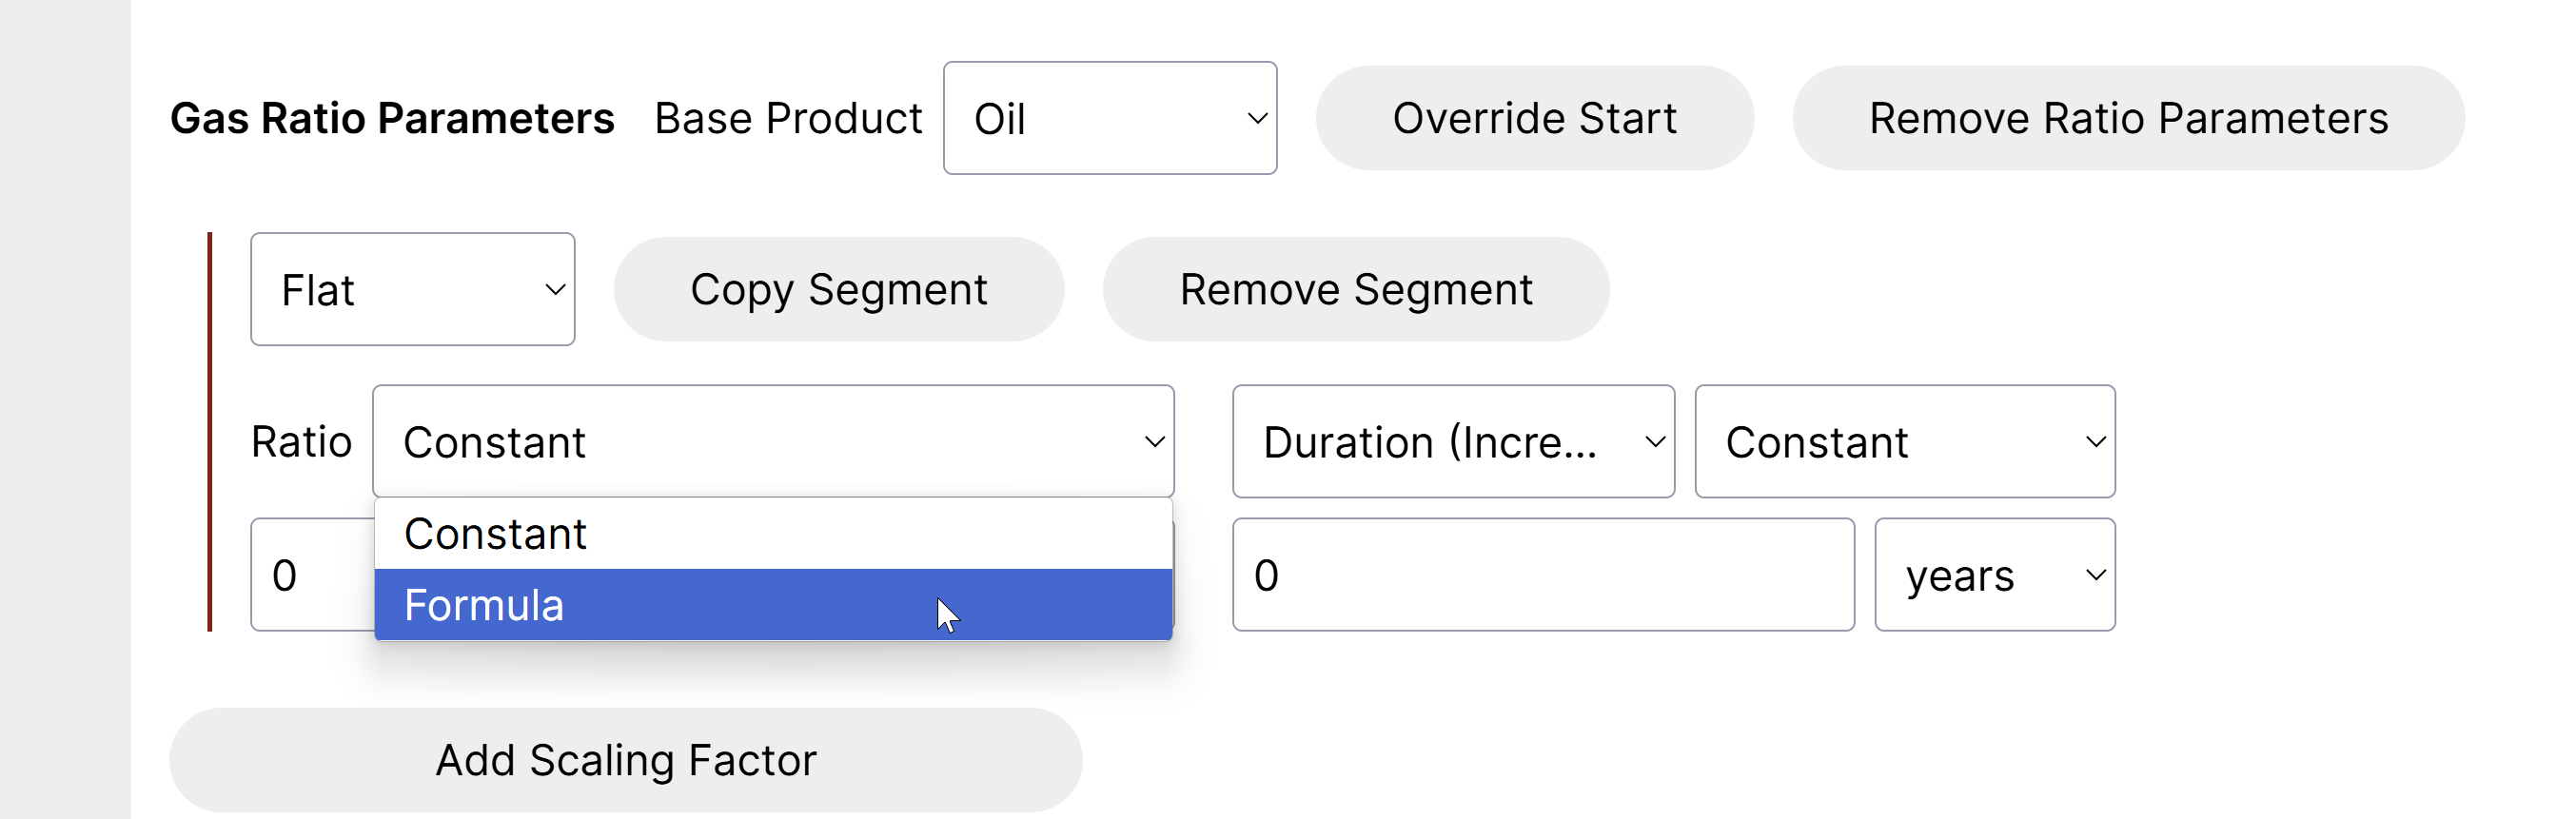The width and height of the screenshot is (2576, 819).
Task: Click chevron arrow of Oil dropdown
Action: (1257, 118)
